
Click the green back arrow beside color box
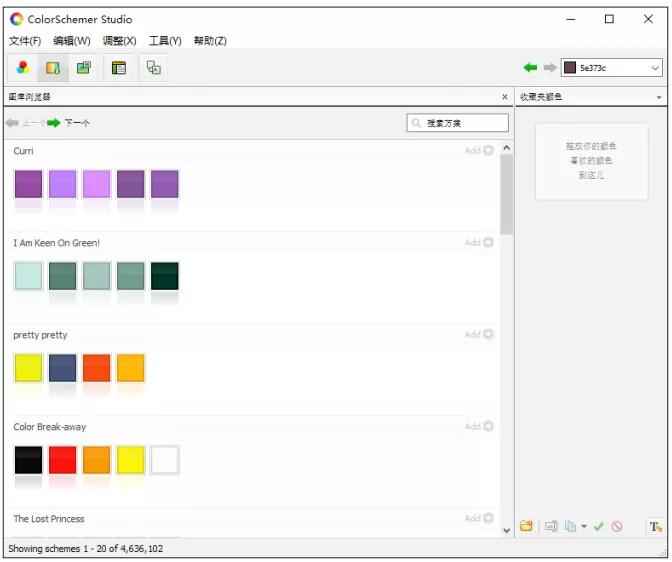[530, 68]
